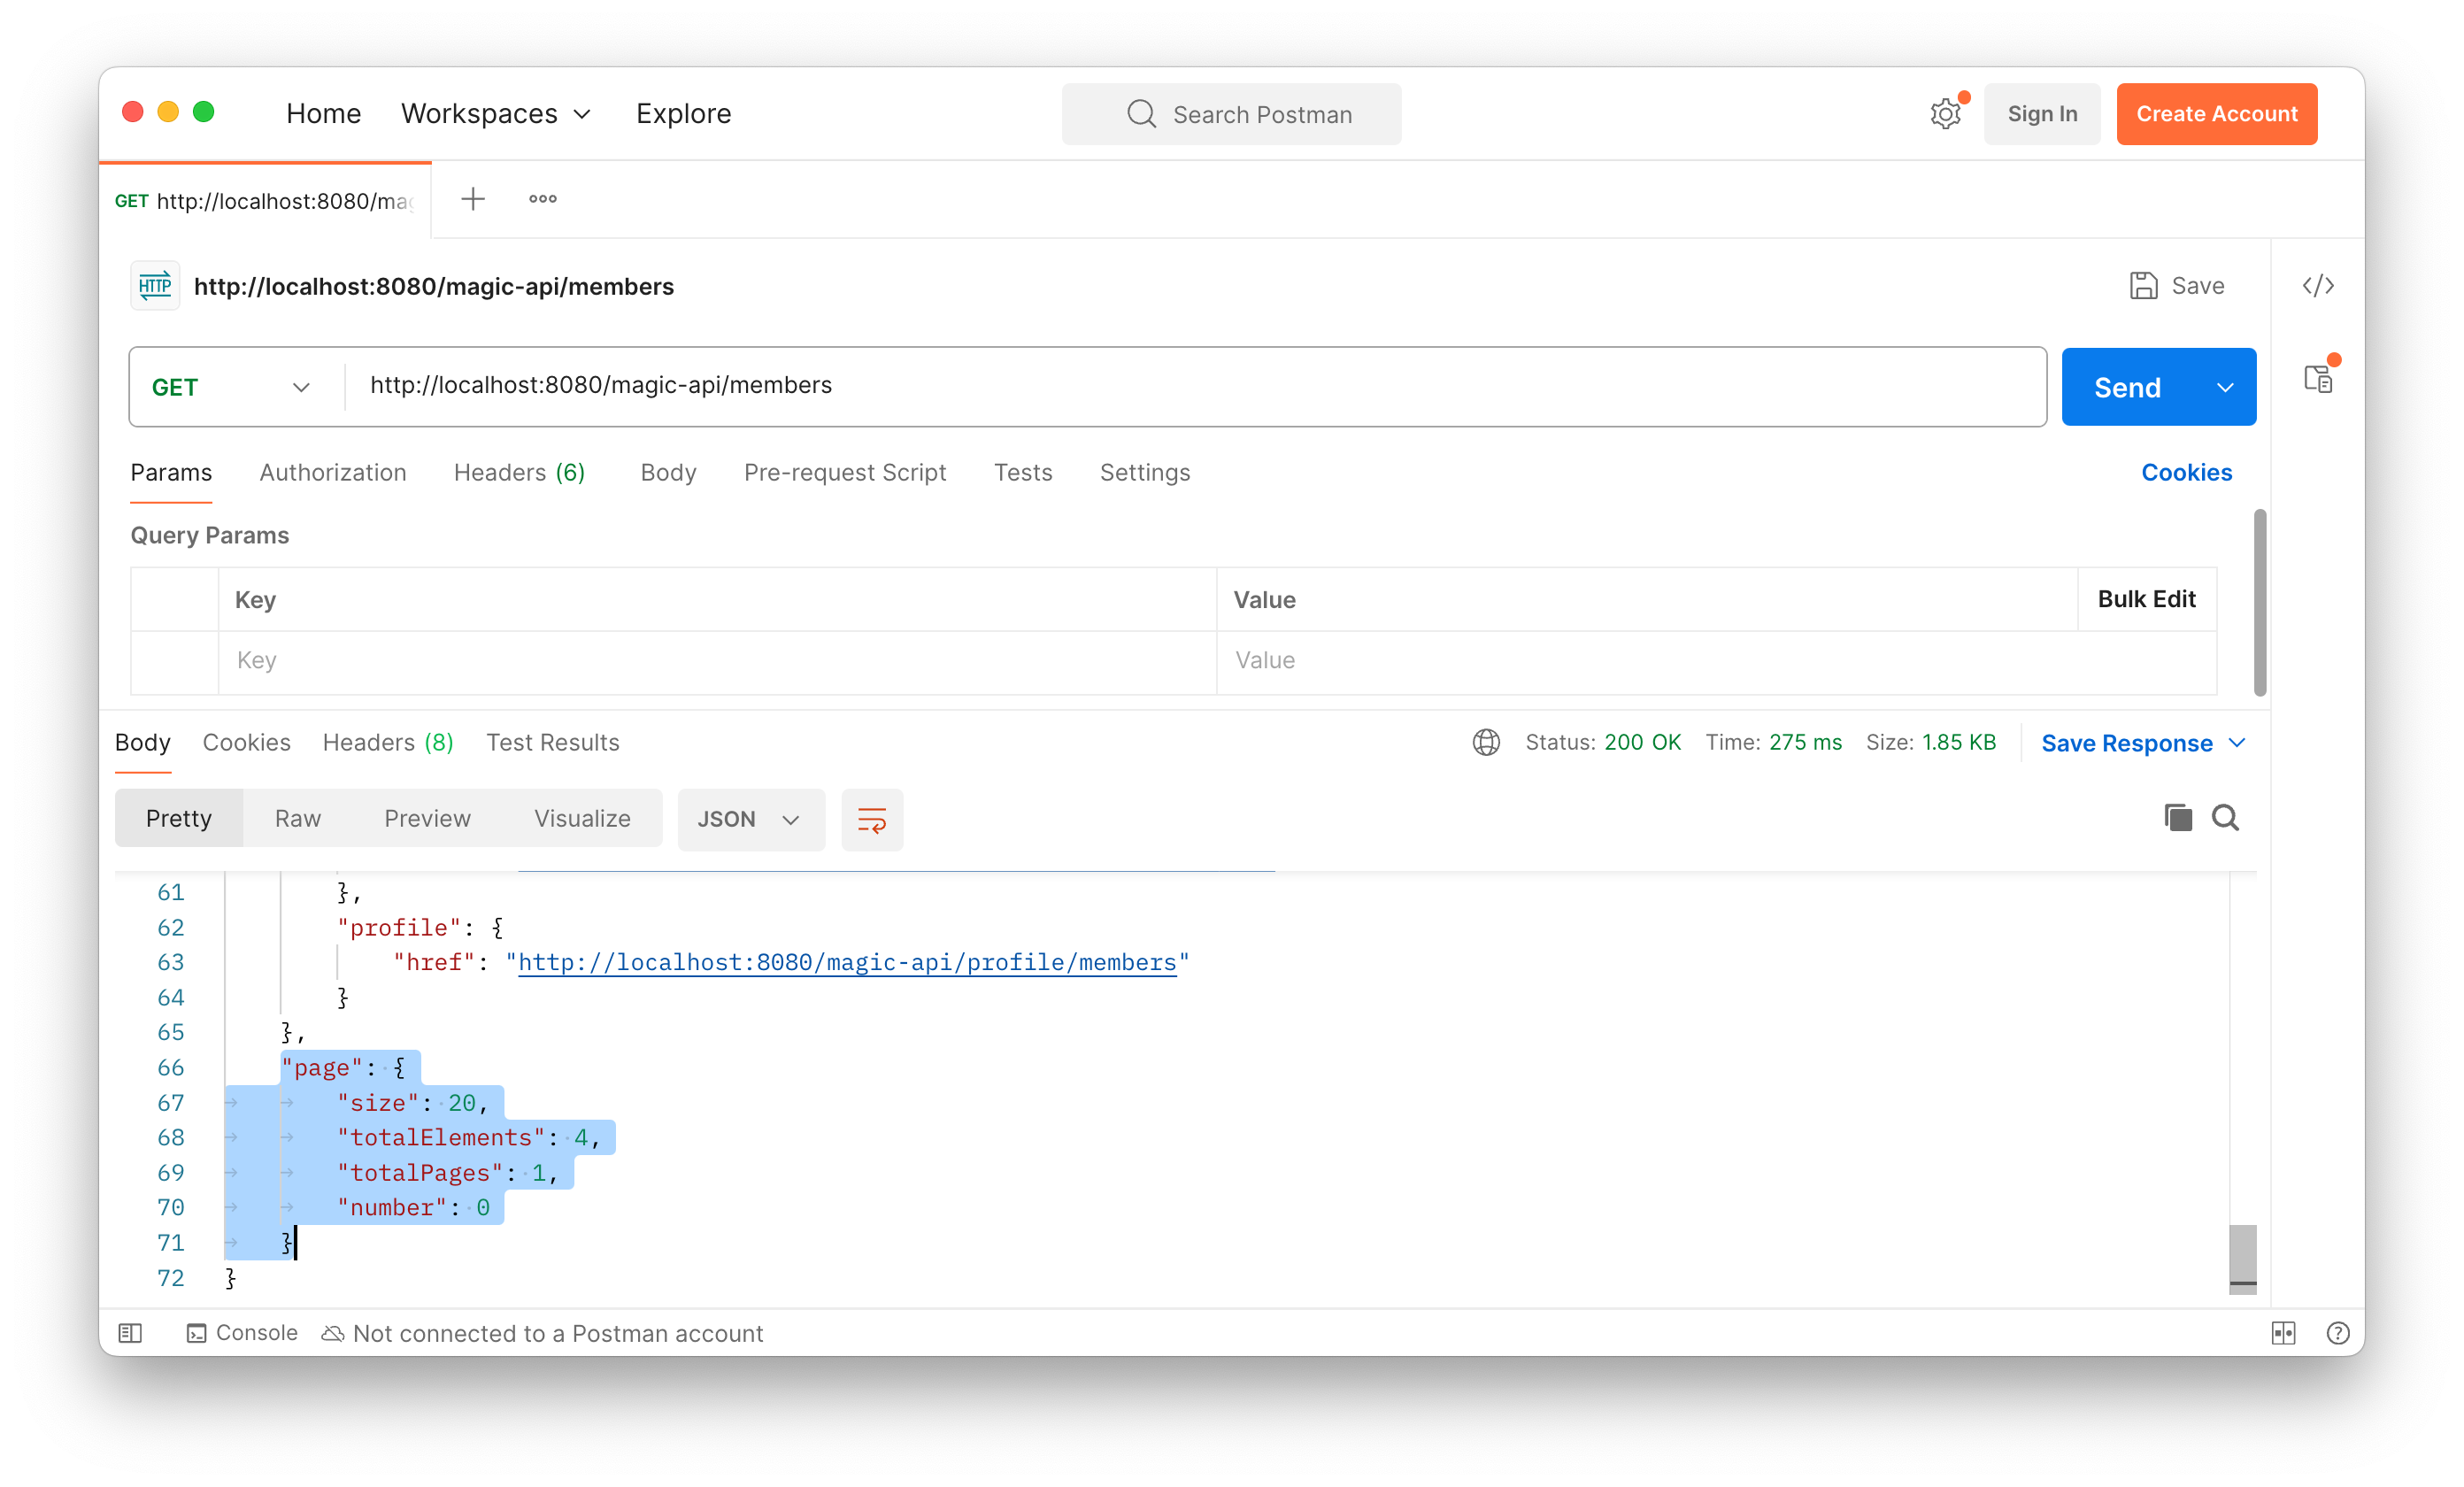Image resolution: width=2464 pixels, height=1487 pixels.
Task: Copy response body with copy icon
Action: (x=2177, y=818)
